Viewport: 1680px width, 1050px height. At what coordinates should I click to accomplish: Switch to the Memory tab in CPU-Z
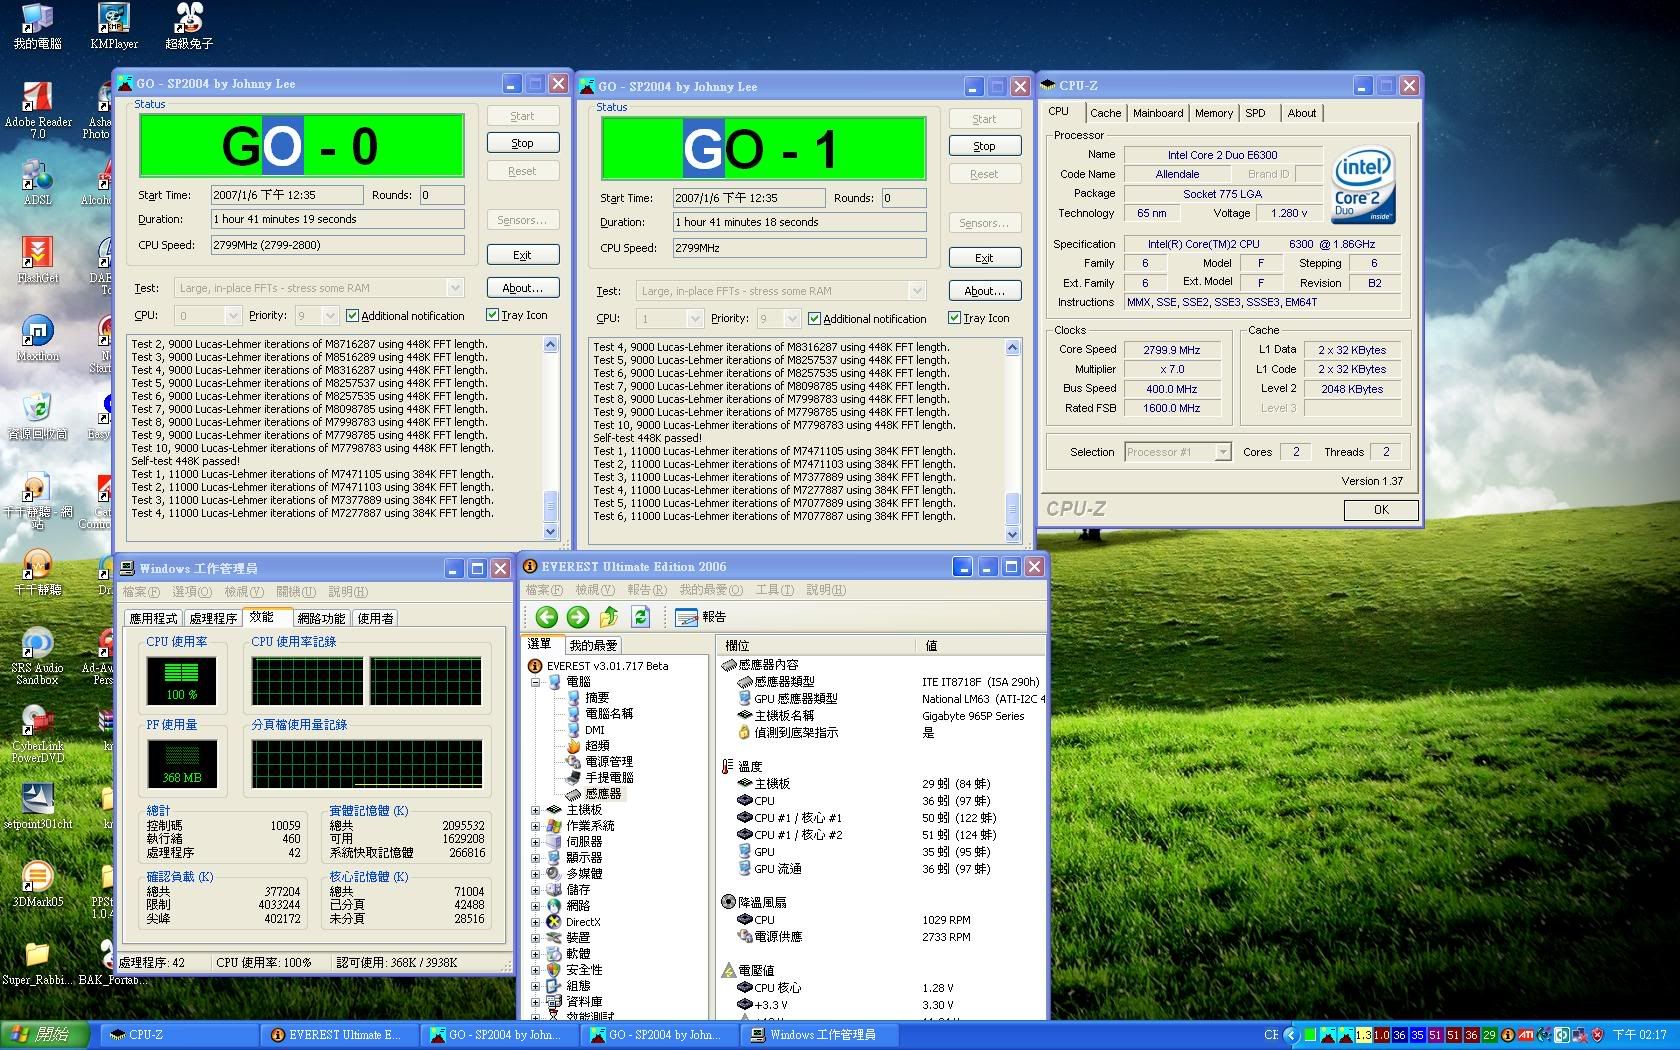(x=1214, y=113)
